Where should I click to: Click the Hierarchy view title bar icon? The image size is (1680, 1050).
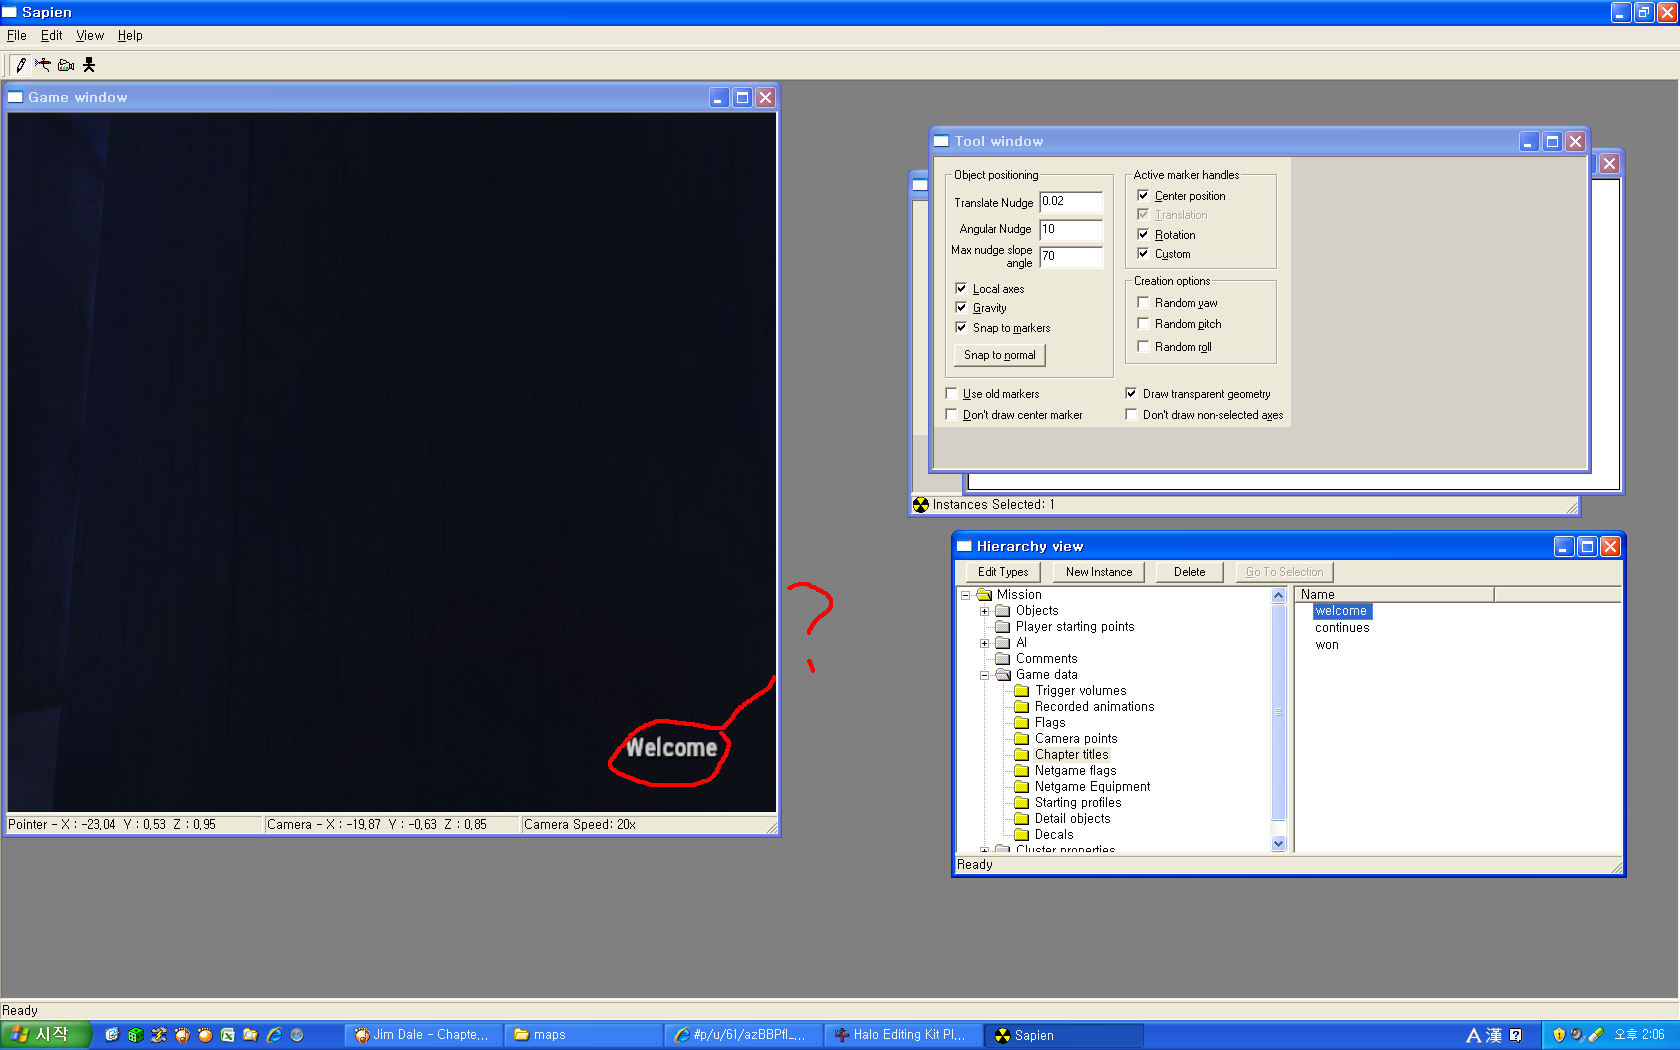tap(965, 546)
